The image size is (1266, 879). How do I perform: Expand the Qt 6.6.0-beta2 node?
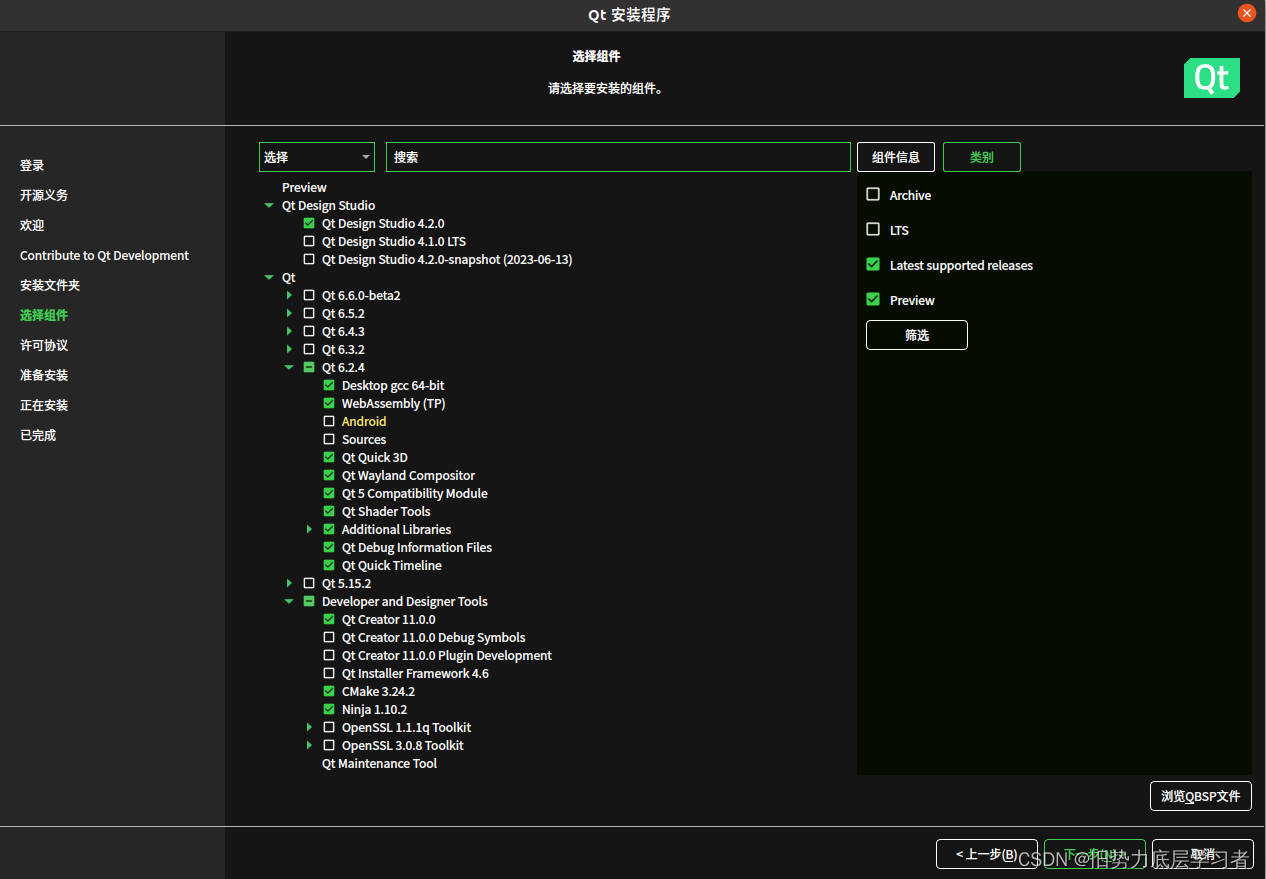pos(289,296)
